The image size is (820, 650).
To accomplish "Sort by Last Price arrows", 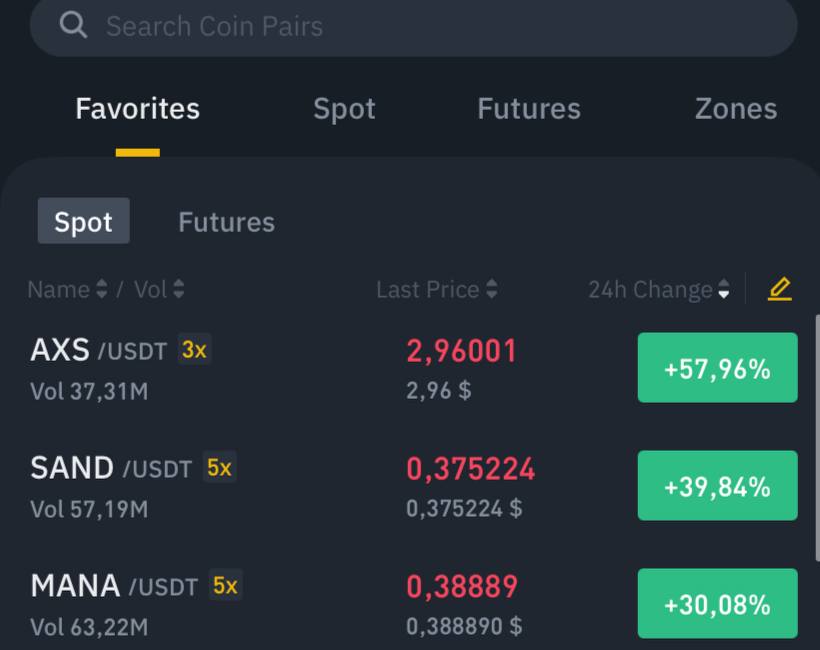I will tap(492, 289).
